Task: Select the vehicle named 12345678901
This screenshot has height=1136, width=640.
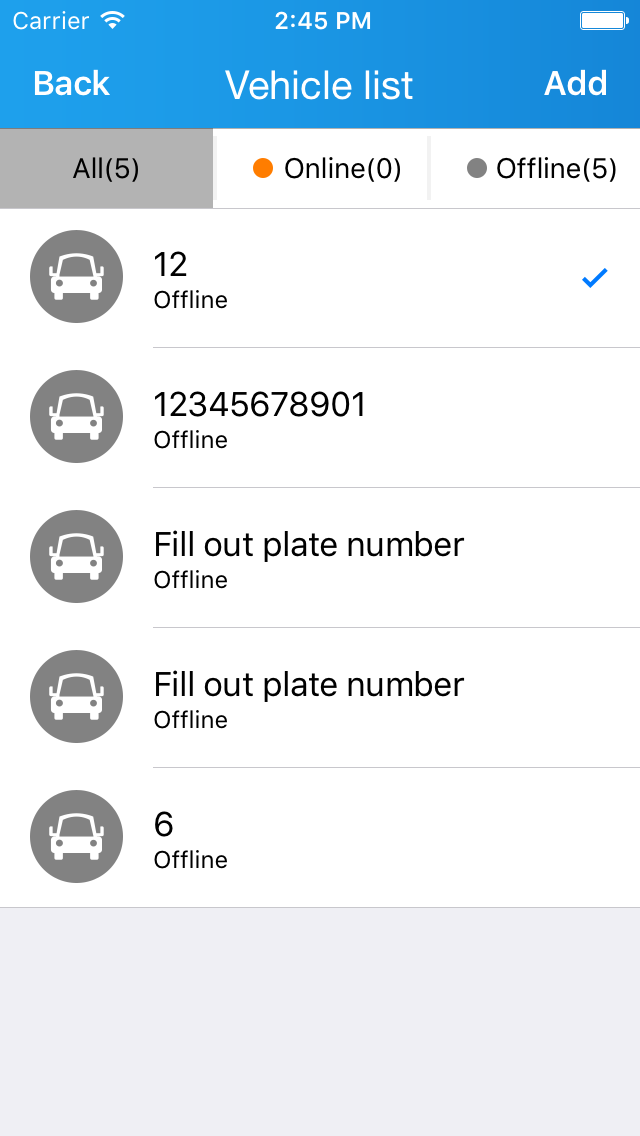Action: [260, 405]
